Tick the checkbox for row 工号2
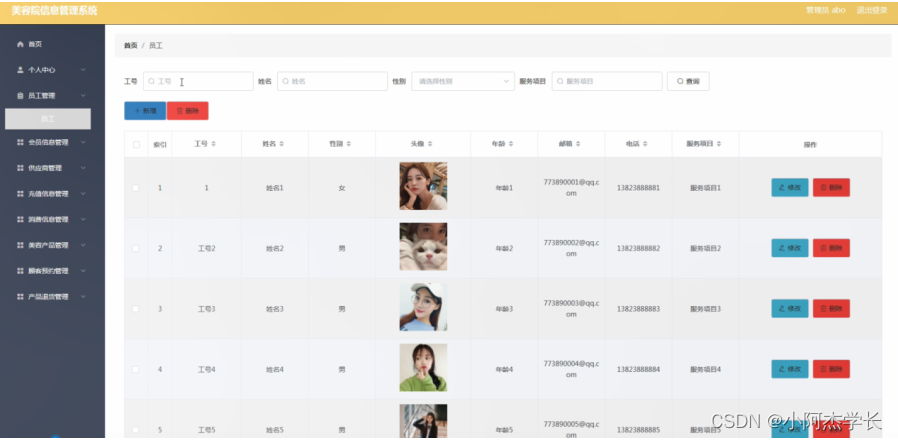898x440 pixels. point(136,249)
